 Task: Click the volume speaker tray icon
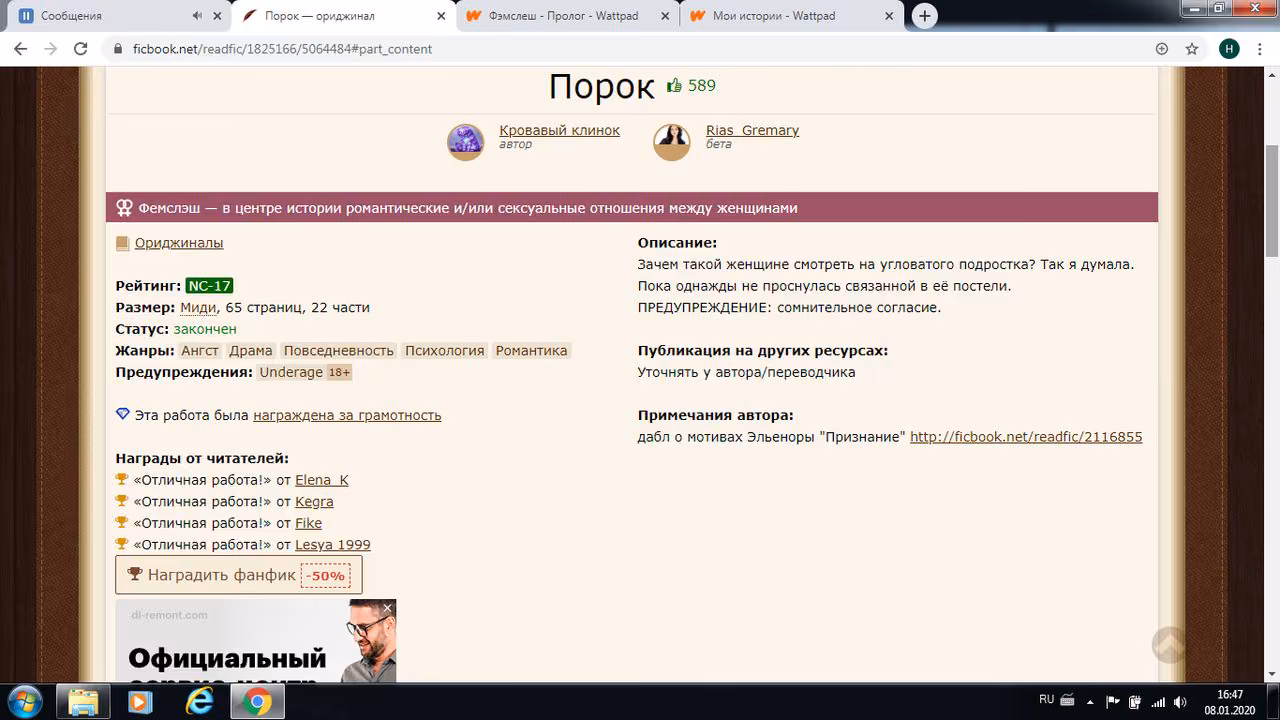(1182, 702)
